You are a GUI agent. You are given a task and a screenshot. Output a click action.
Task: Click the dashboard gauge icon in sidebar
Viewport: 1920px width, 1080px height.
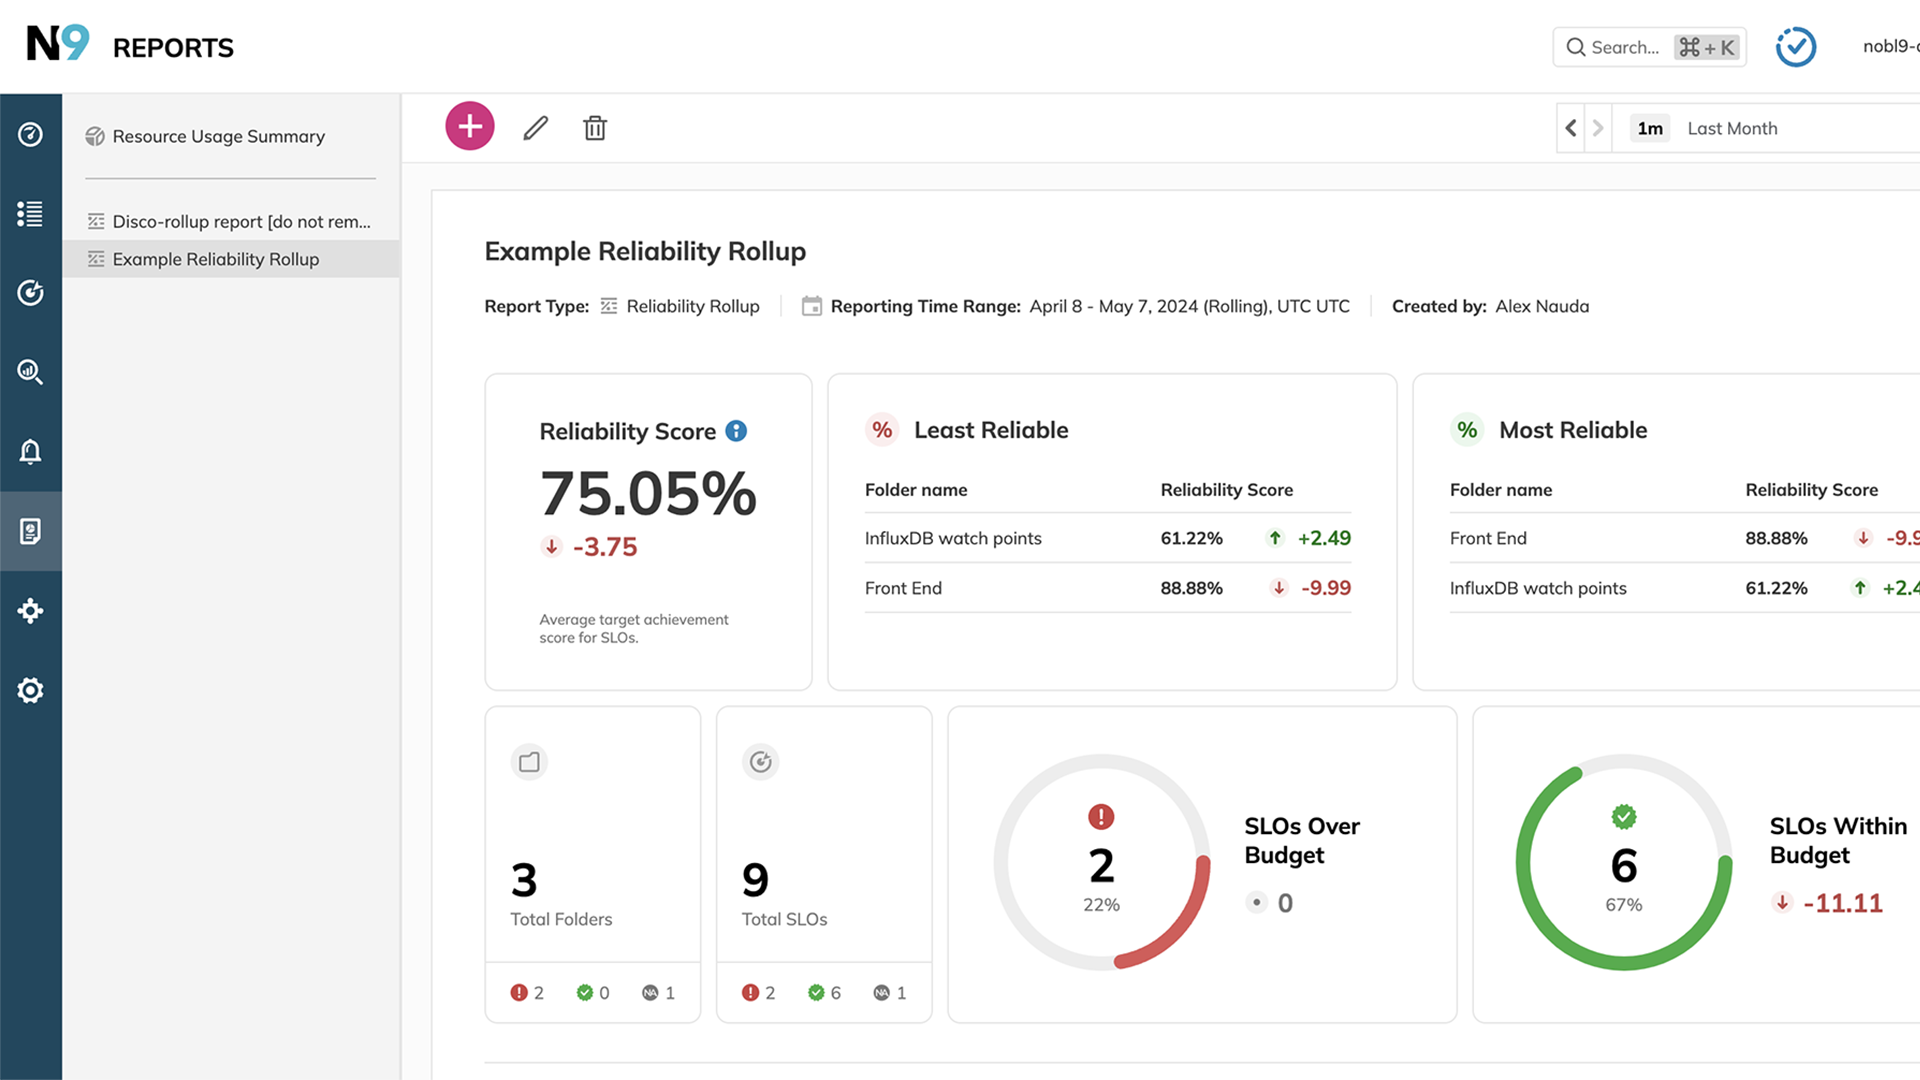point(30,134)
